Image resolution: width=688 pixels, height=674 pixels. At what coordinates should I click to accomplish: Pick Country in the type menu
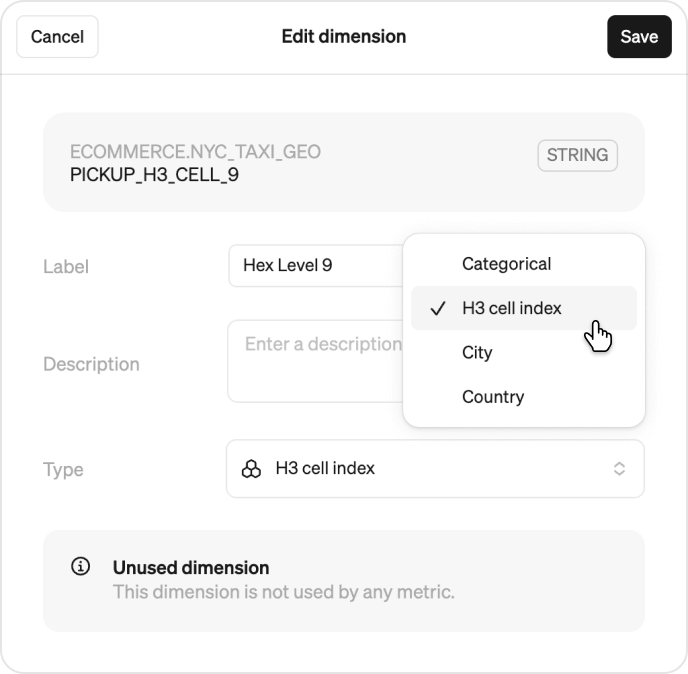(x=523, y=397)
